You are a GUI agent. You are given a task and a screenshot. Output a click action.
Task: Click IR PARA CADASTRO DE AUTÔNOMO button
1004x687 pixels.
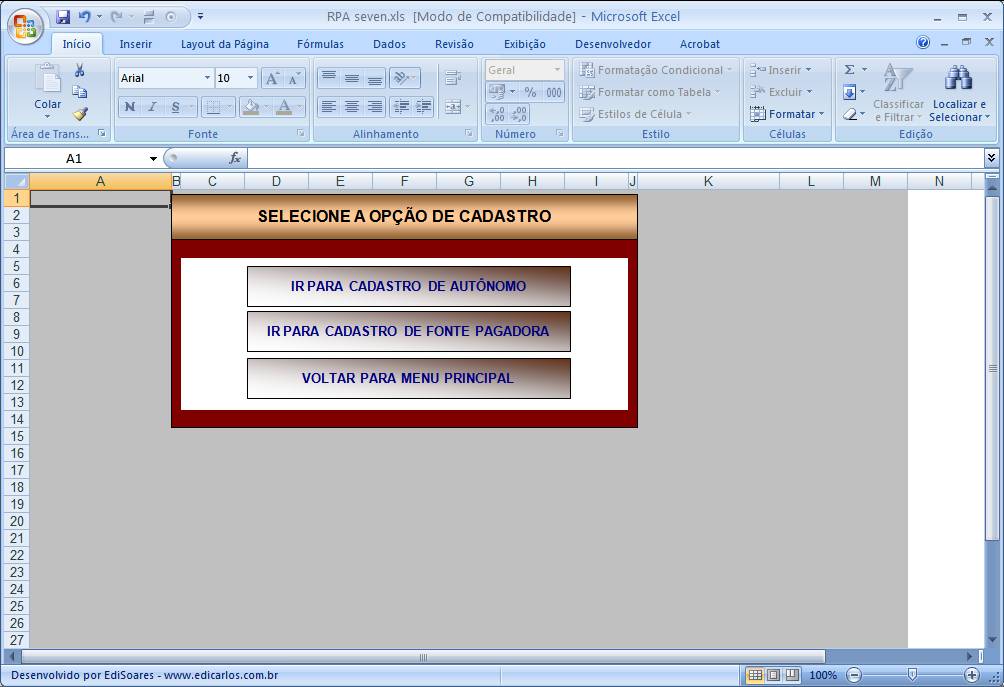point(408,286)
